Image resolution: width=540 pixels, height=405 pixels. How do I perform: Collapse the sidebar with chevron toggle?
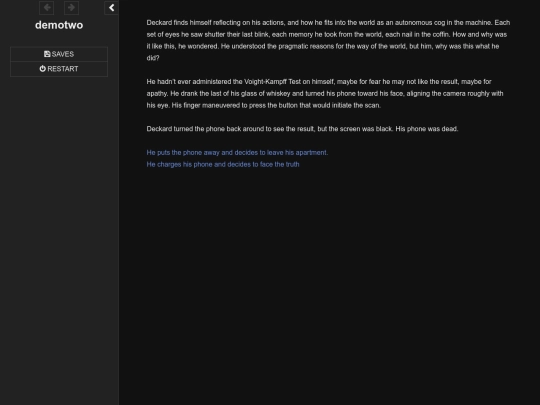pyautogui.click(x=112, y=8)
